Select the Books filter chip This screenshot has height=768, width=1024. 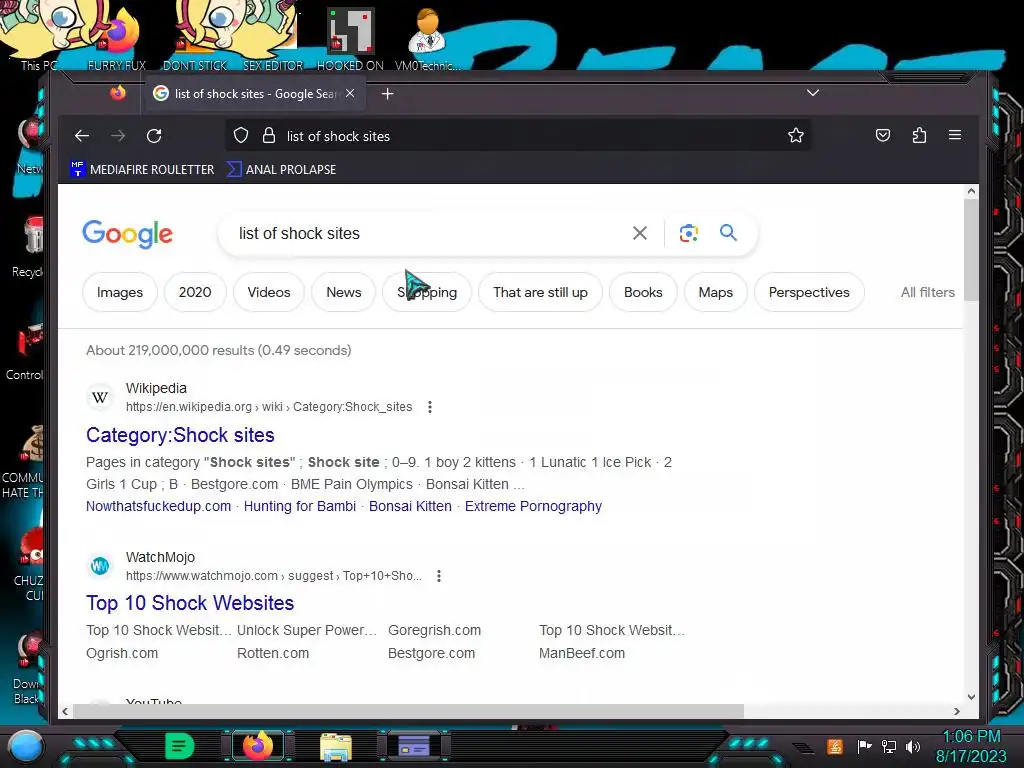pyautogui.click(x=643, y=292)
